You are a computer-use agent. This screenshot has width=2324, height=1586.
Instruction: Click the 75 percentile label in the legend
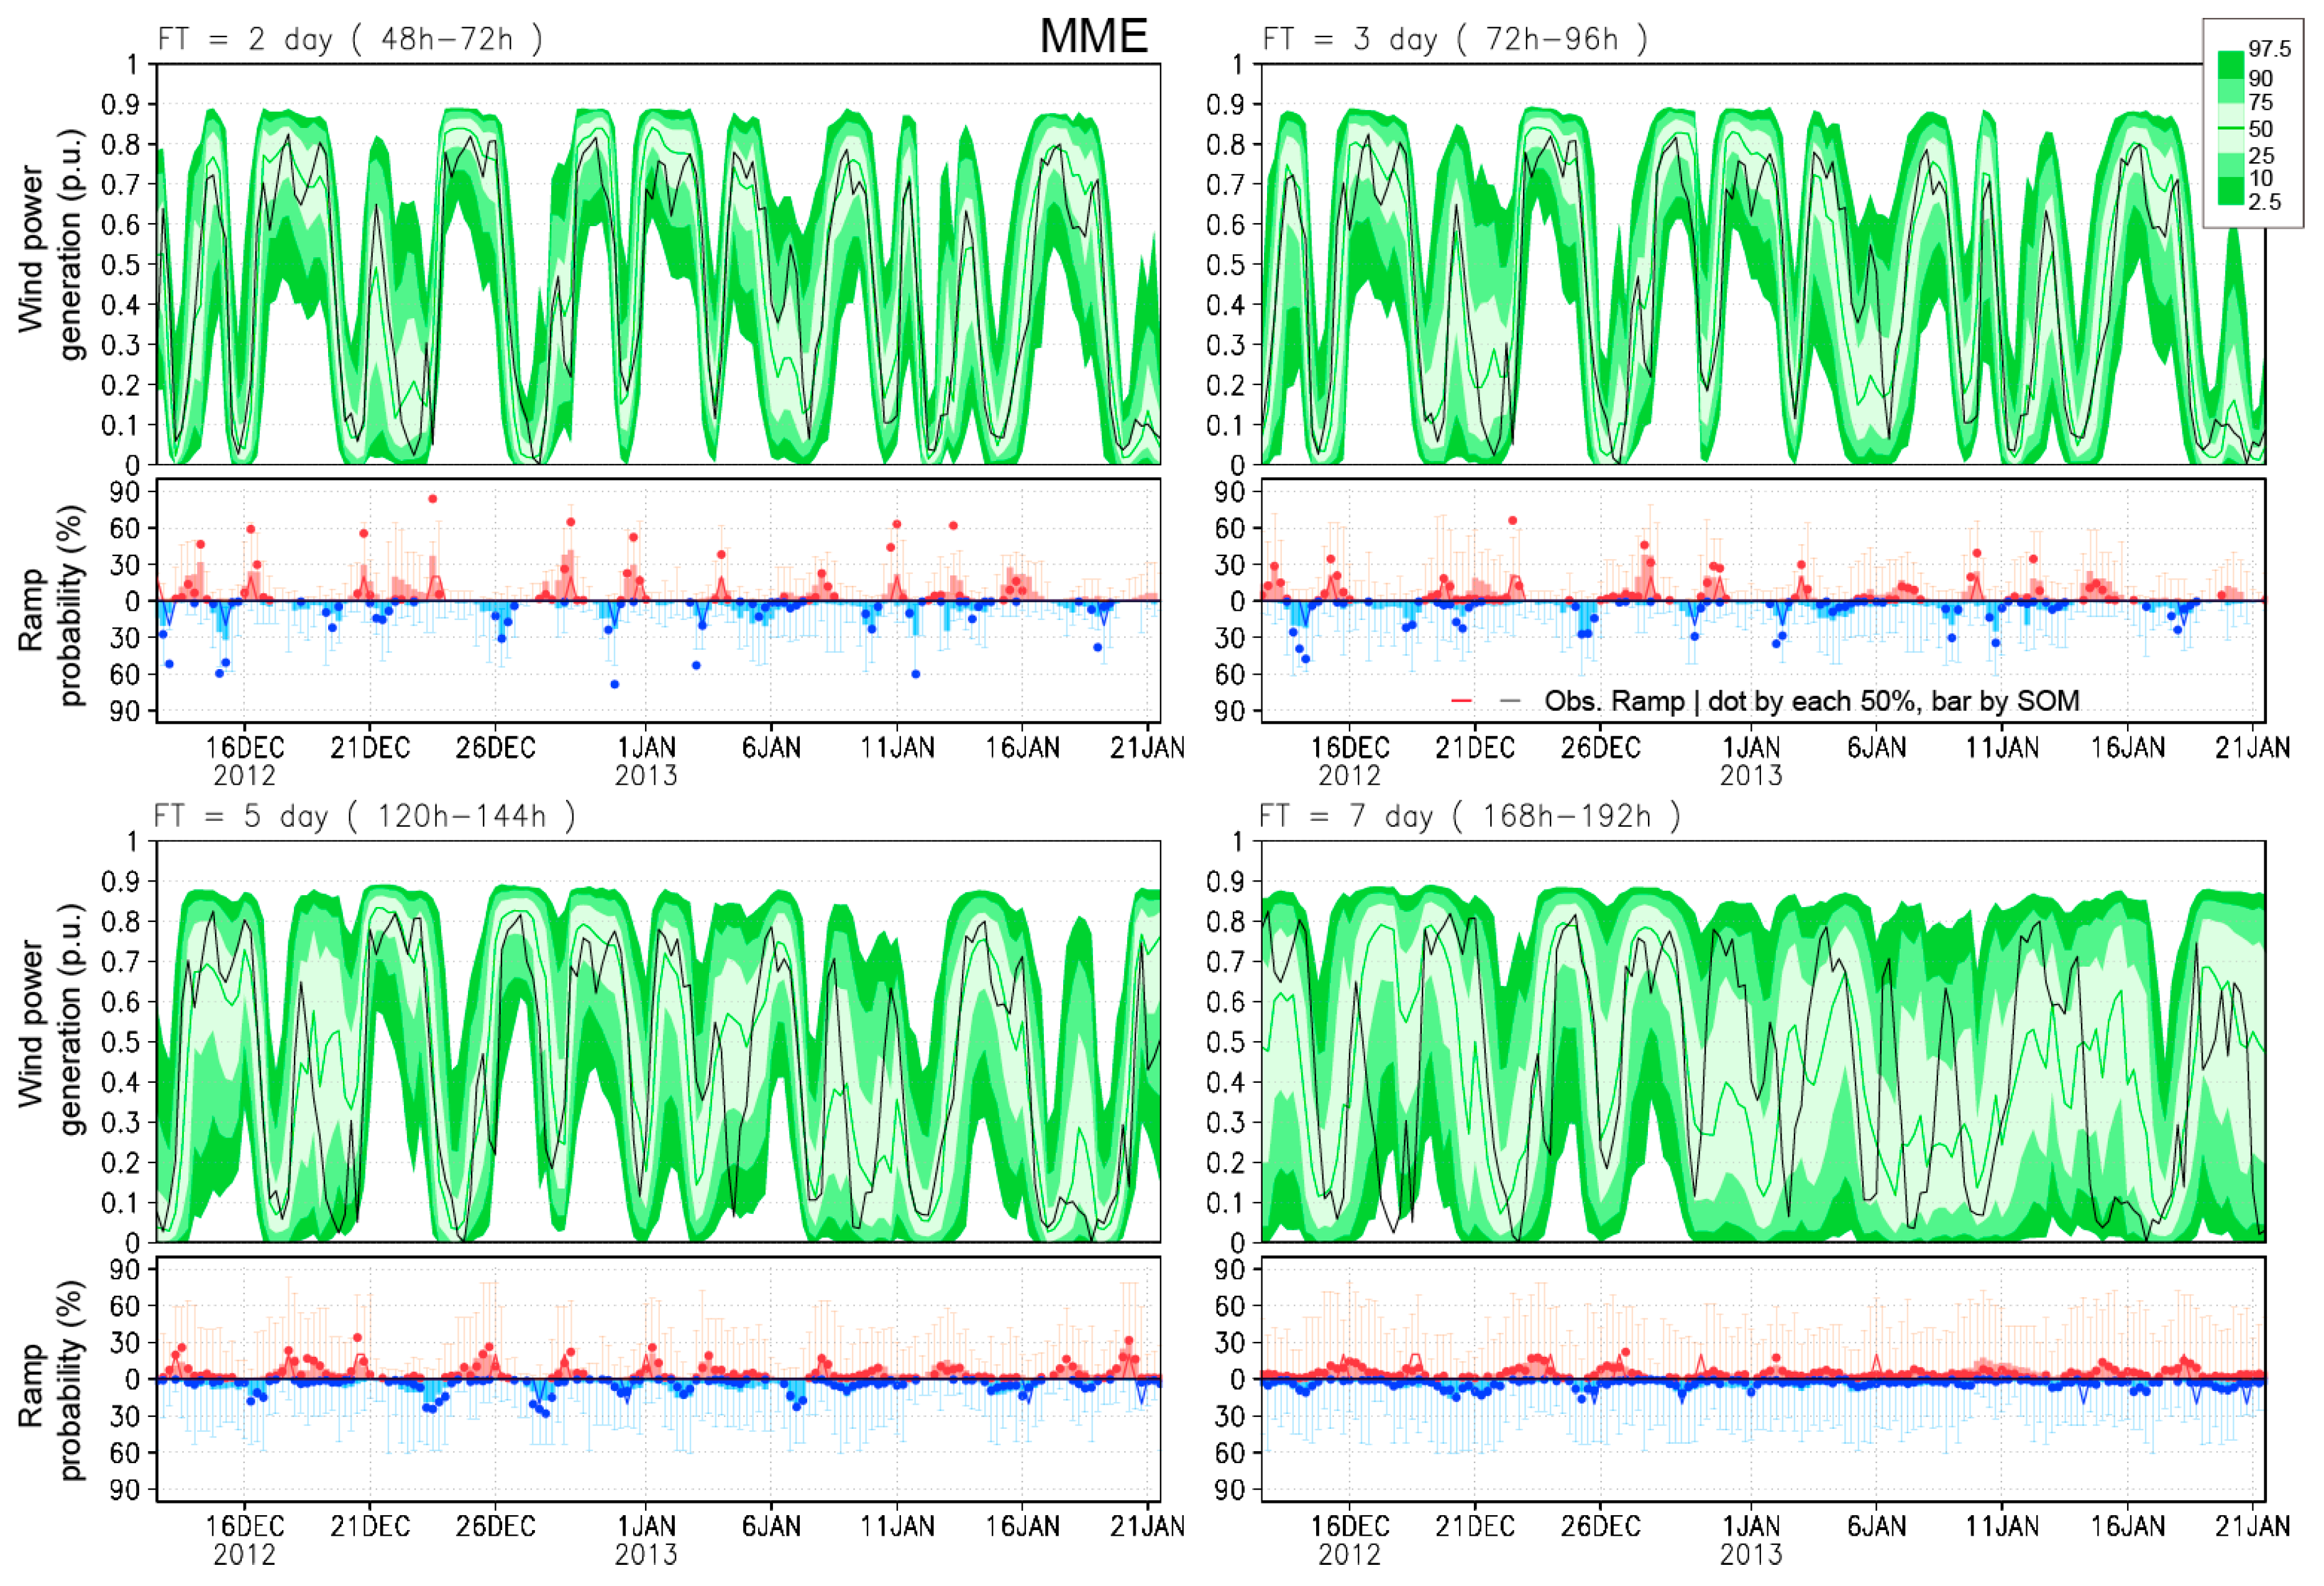point(2260,103)
